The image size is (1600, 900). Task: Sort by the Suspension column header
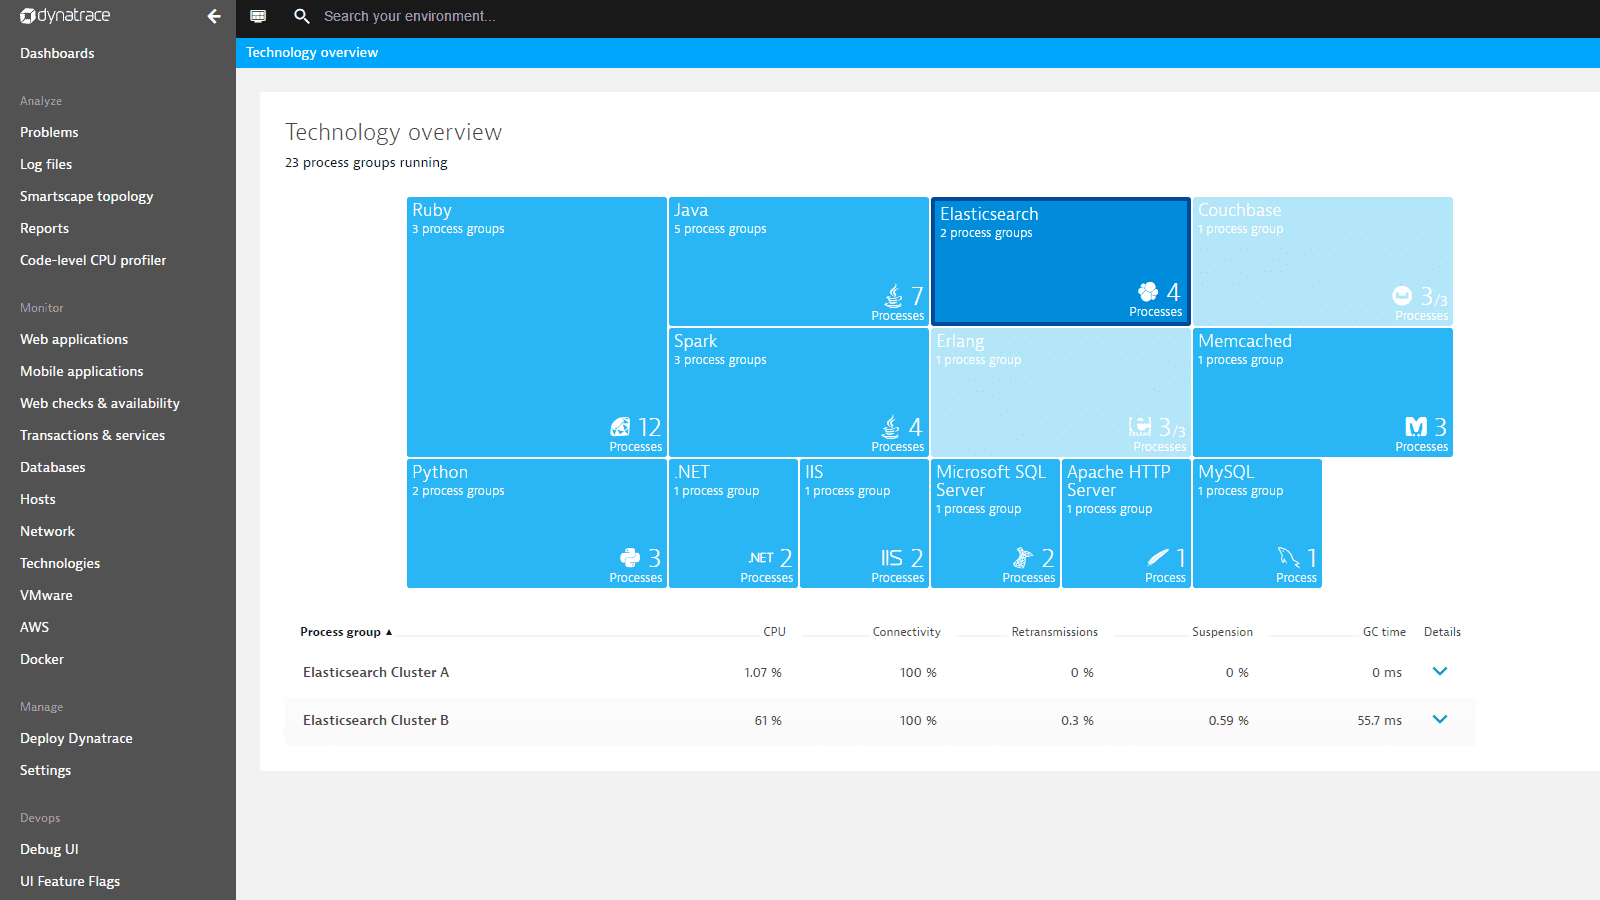1222,632
